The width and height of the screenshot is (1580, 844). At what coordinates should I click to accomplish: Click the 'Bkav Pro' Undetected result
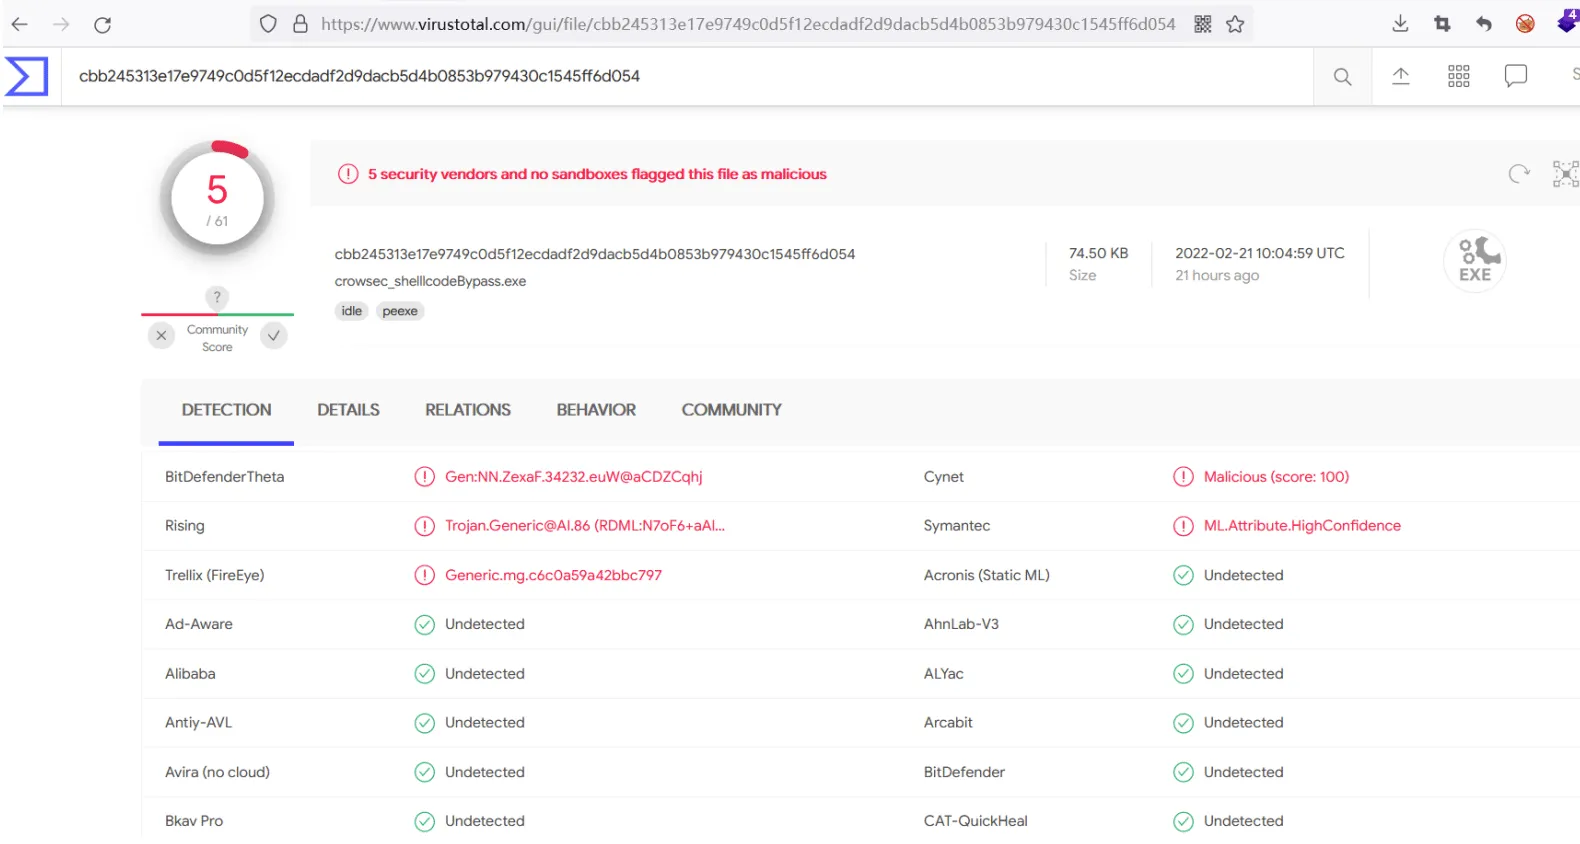(x=485, y=821)
